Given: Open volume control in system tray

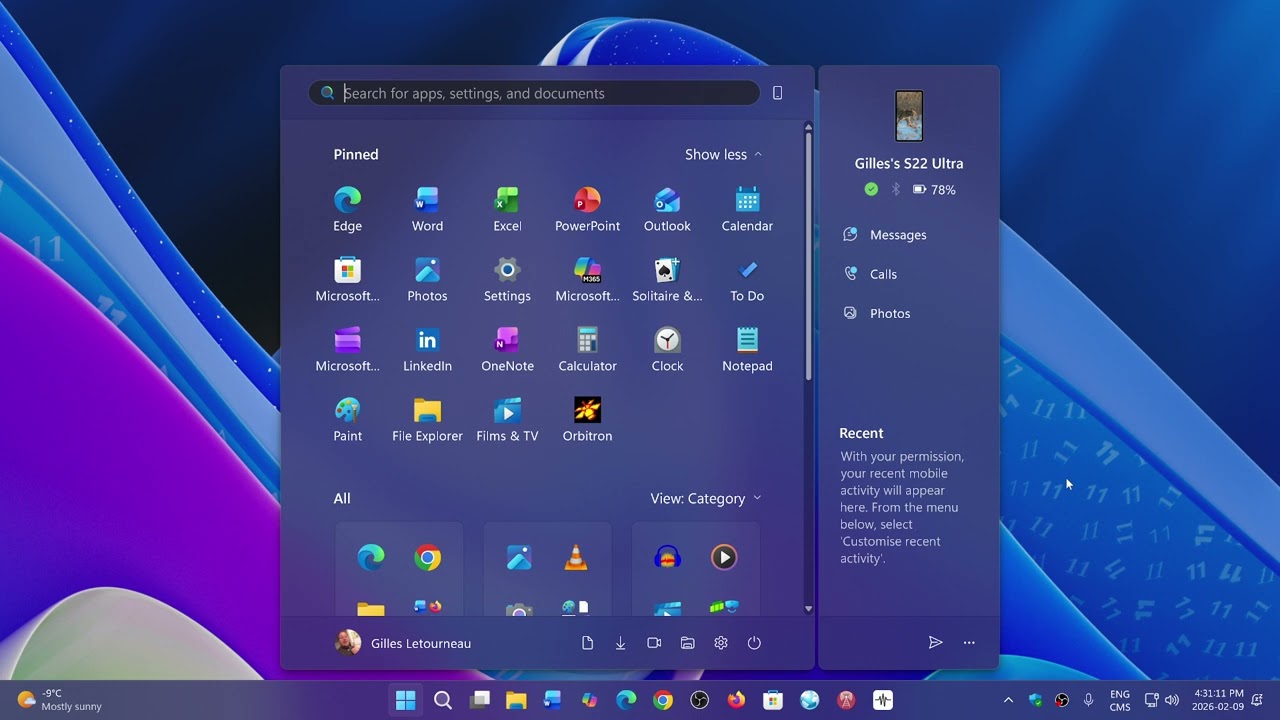Looking at the screenshot, I should coord(1172,700).
